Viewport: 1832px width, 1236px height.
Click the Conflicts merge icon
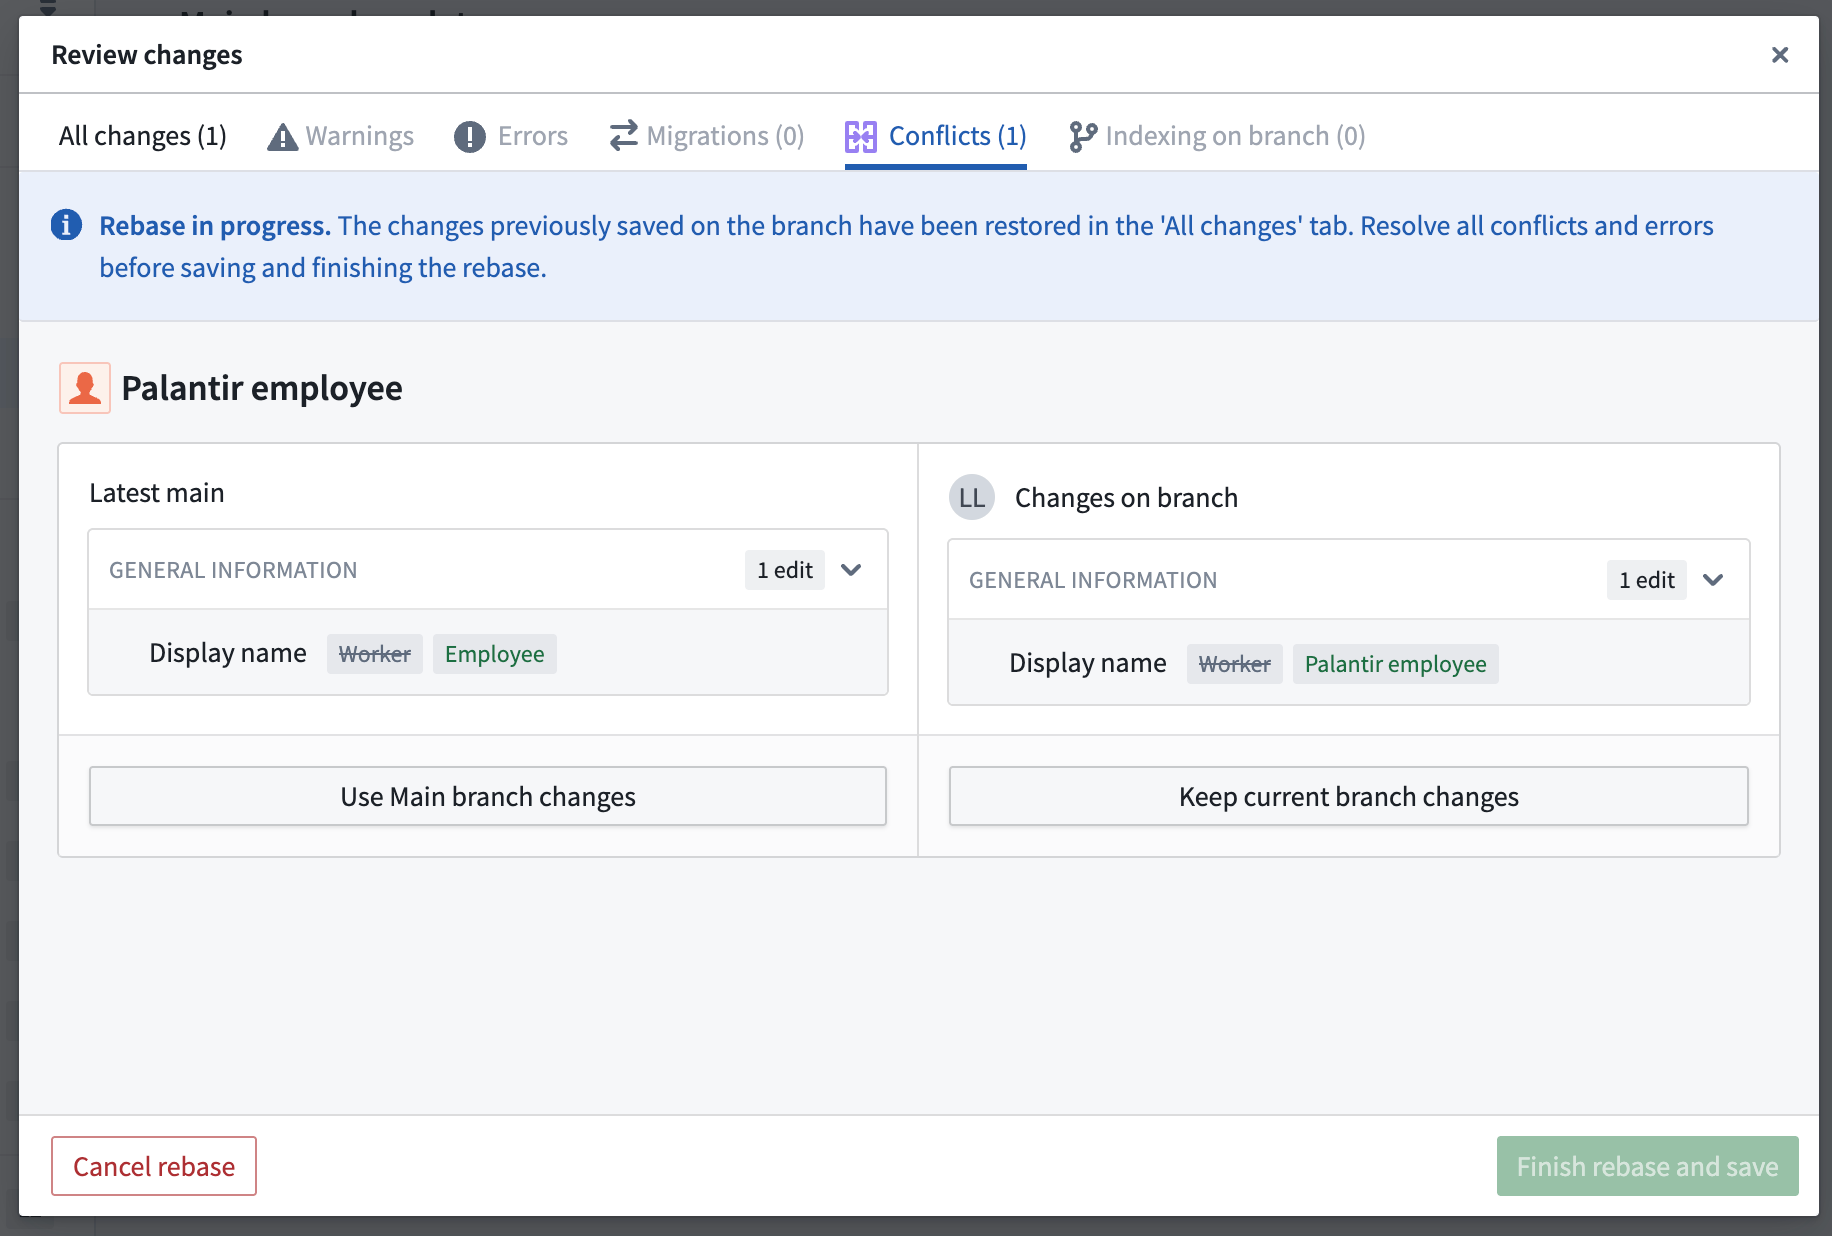(861, 136)
